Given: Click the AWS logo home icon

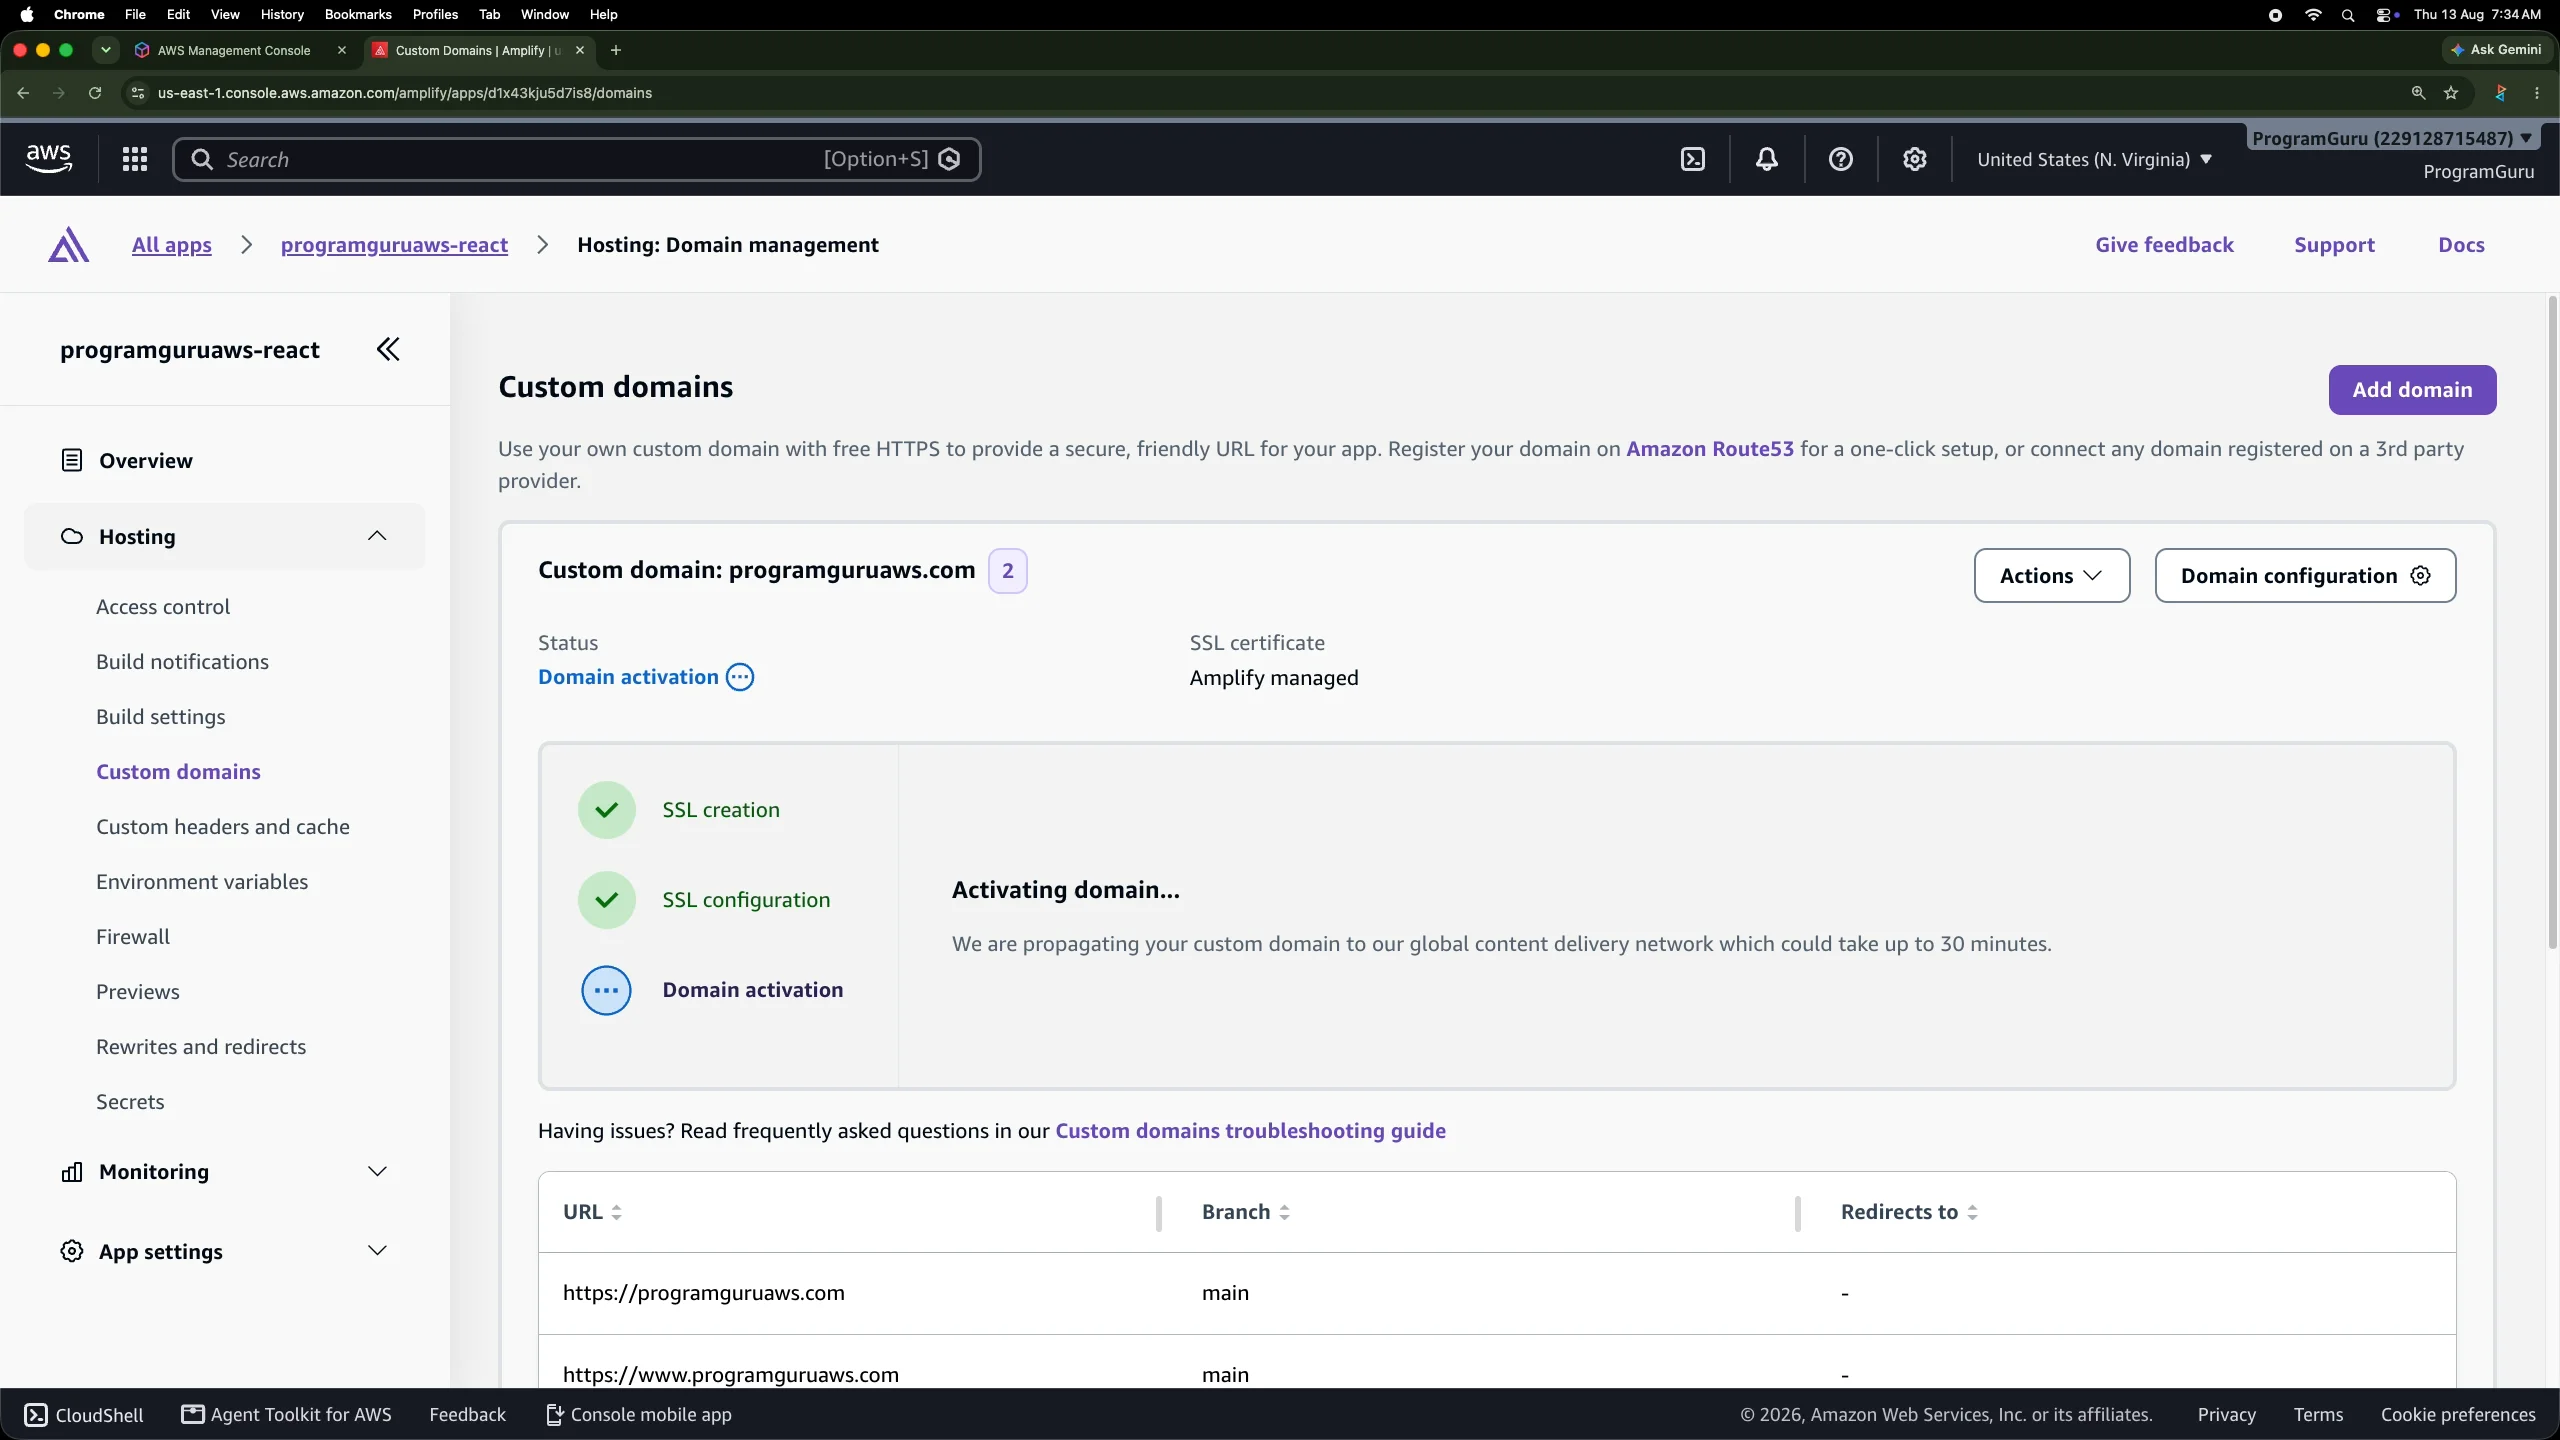Looking at the screenshot, I should pos(48,158).
